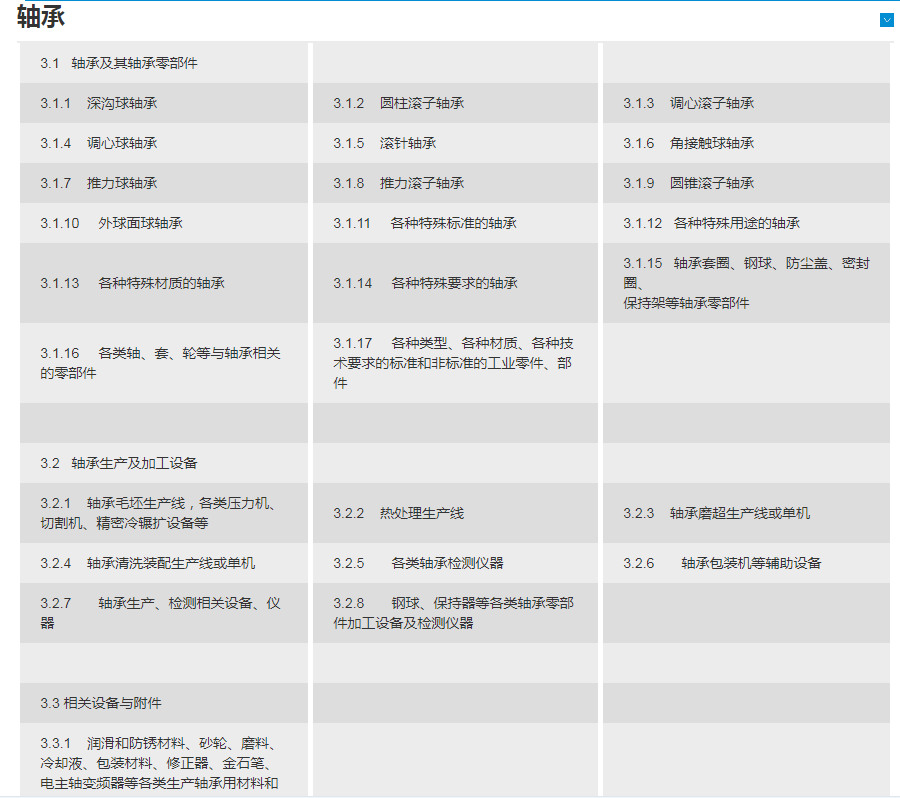The height and width of the screenshot is (798, 900).
Task: Select the 3.1.10 外球面球轴承 cell
Action: click(164, 223)
